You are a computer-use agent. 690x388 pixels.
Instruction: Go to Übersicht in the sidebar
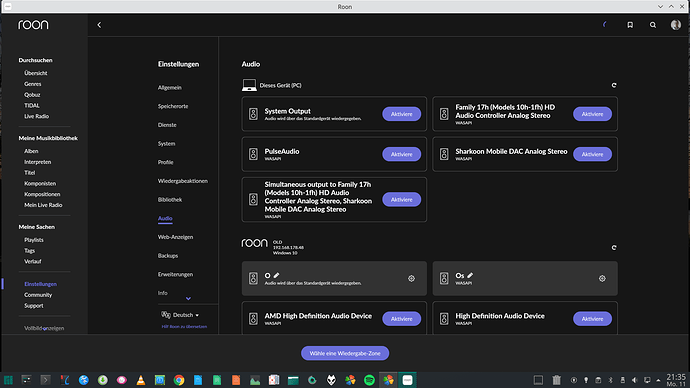[36, 73]
